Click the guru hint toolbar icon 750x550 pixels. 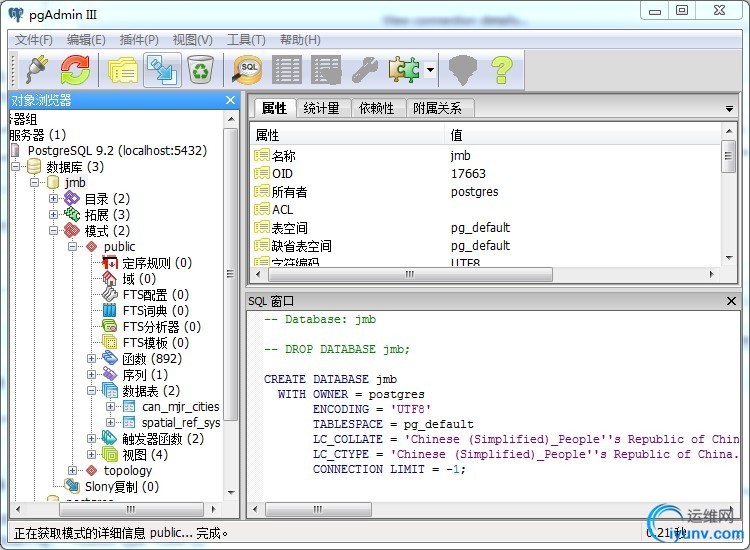pos(463,70)
